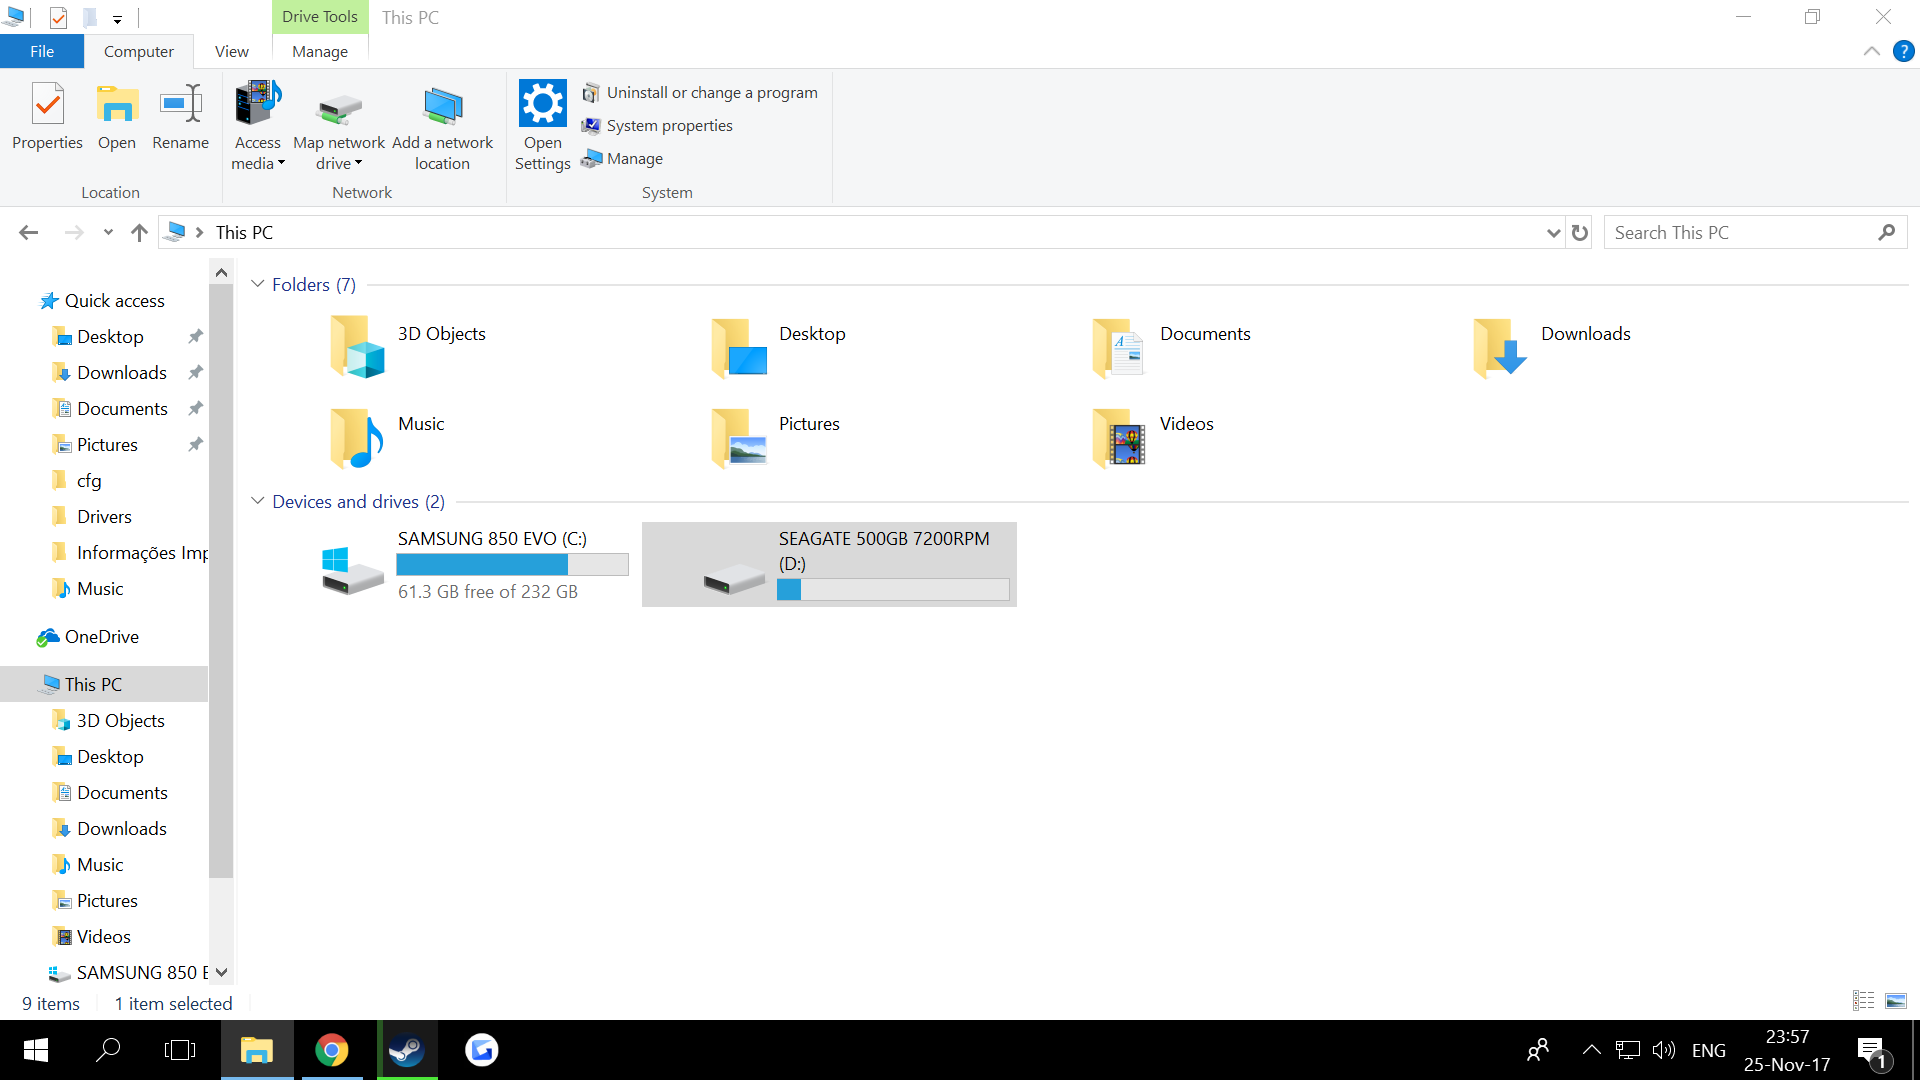Switch to large thumbnails view icon
This screenshot has width=1920, height=1080.
coord(1896,1001)
